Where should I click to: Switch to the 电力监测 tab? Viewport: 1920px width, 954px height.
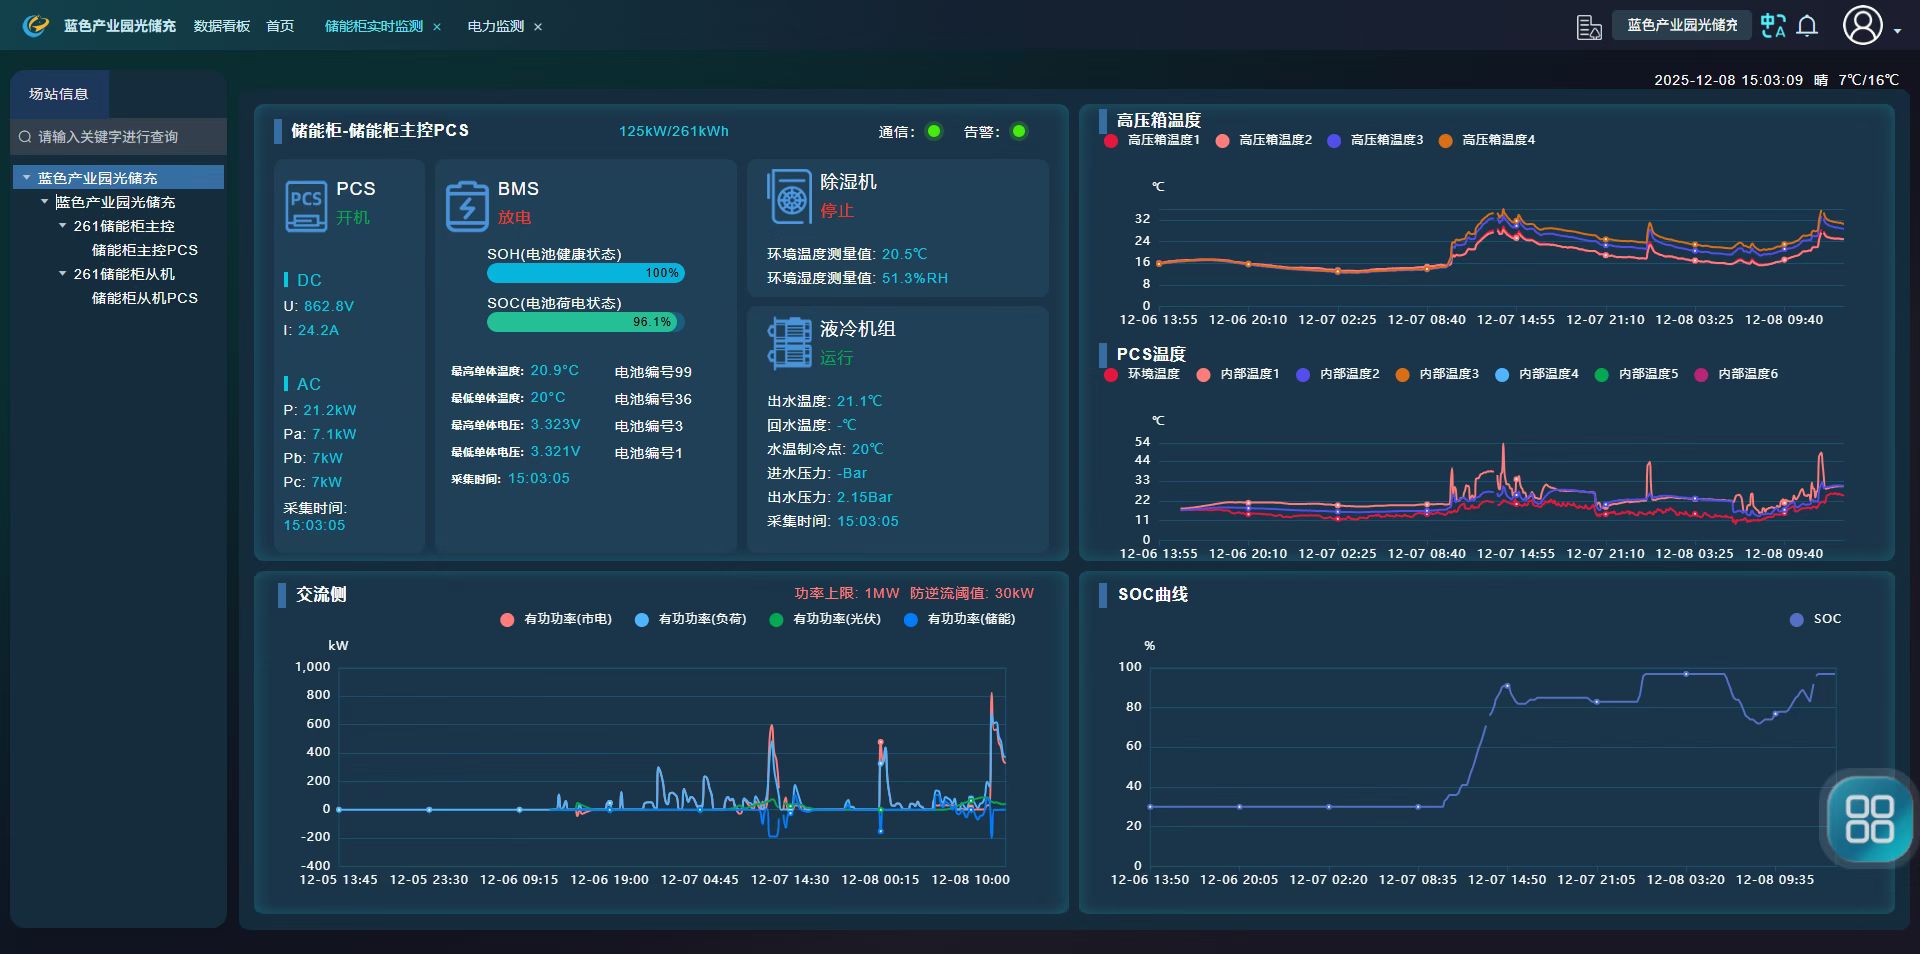pos(495,27)
